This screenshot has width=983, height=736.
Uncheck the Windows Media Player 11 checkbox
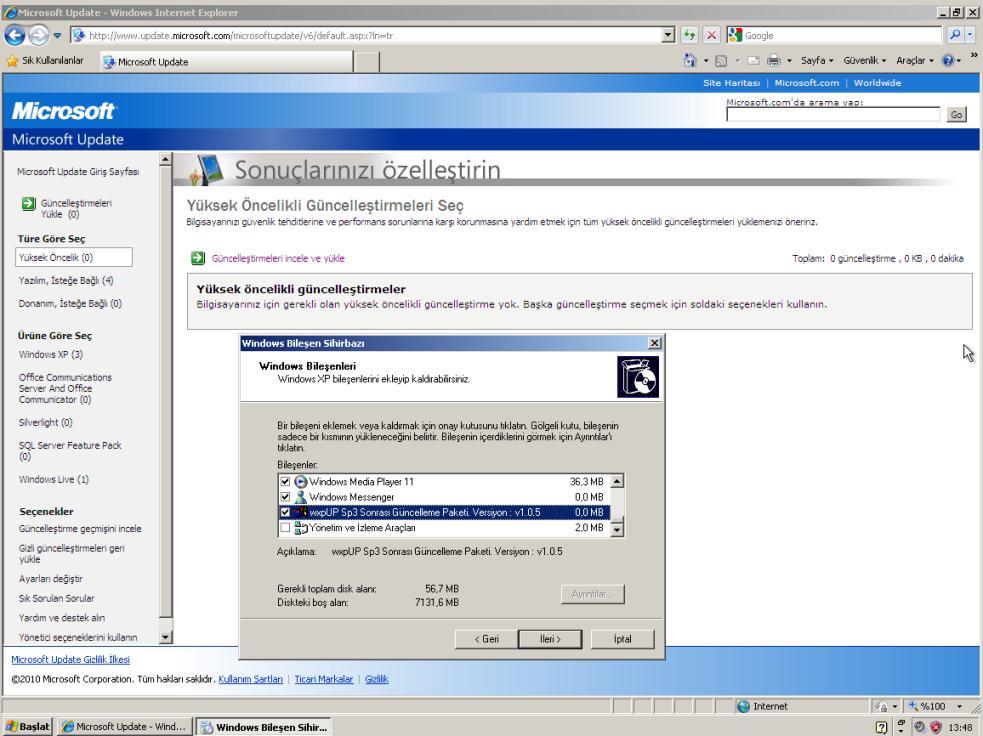pos(285,481)
